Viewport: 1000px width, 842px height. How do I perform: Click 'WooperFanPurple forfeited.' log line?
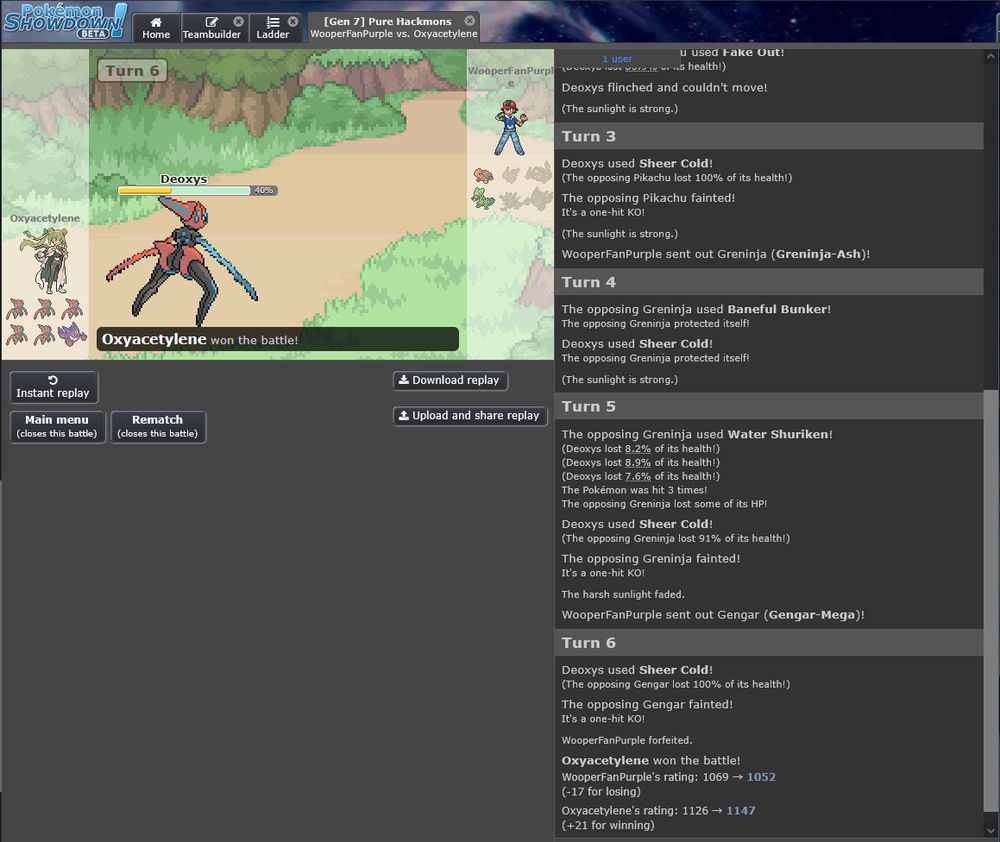[x=627, y=741]
